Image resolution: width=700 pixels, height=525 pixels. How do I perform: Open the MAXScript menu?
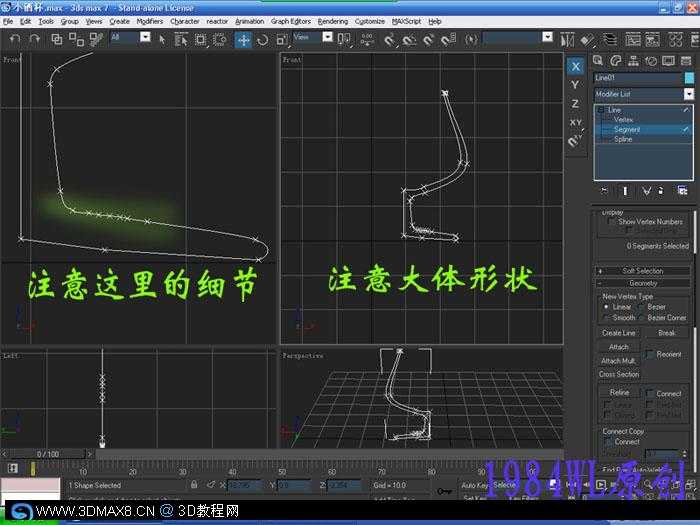pyautogui.click(x=406, y=21)
